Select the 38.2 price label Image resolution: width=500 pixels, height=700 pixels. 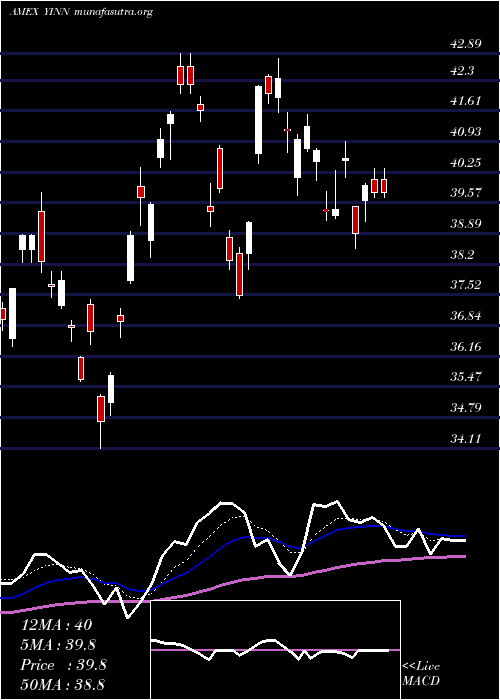tap(462, 255)
